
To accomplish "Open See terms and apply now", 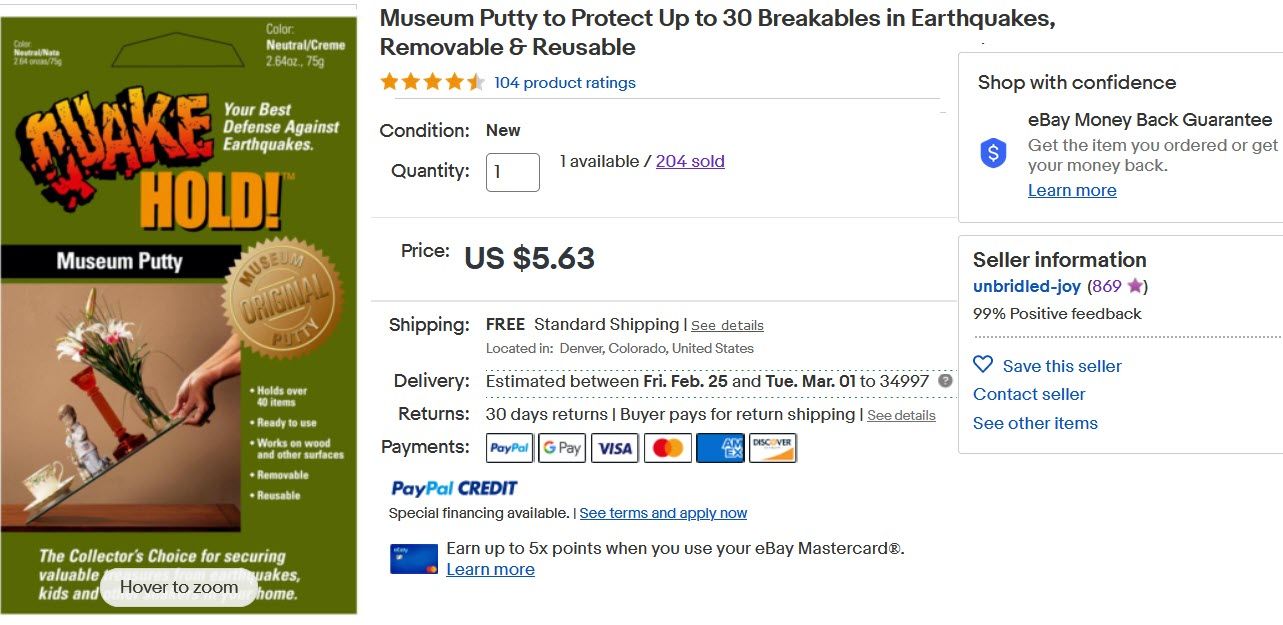I will click(x=663, y=513).
